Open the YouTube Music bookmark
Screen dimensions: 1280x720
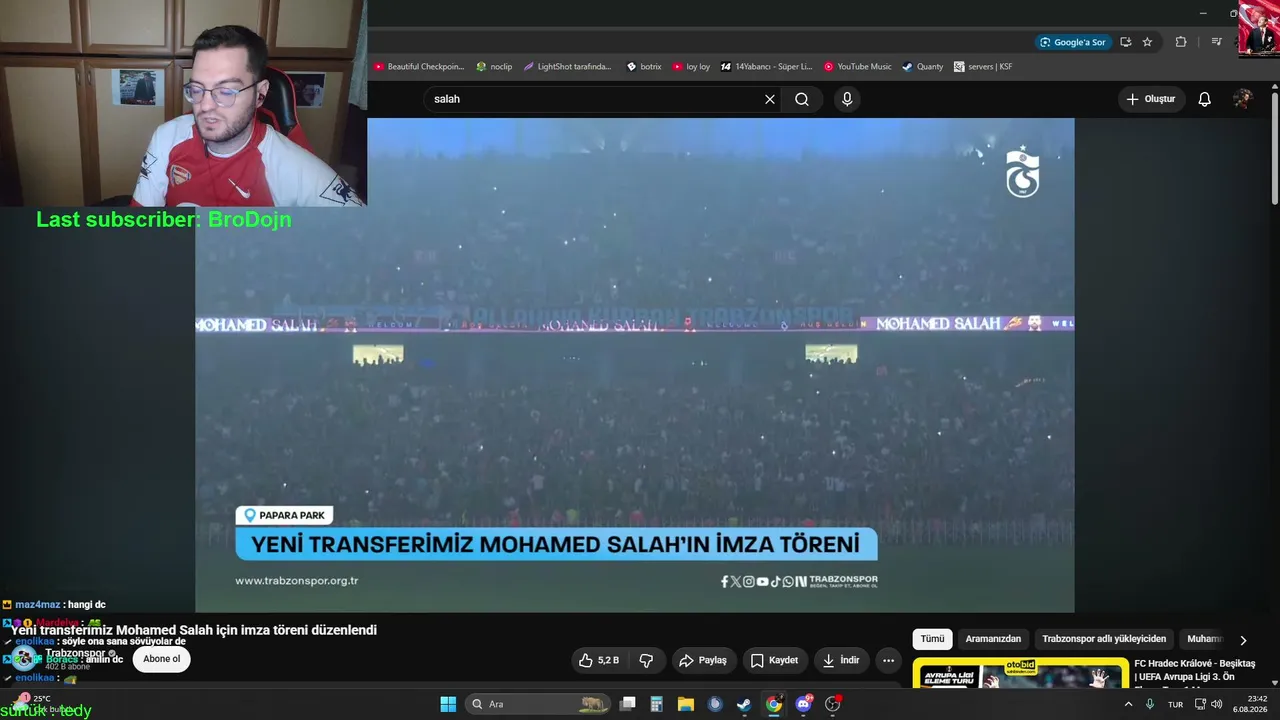click(857, 67)
